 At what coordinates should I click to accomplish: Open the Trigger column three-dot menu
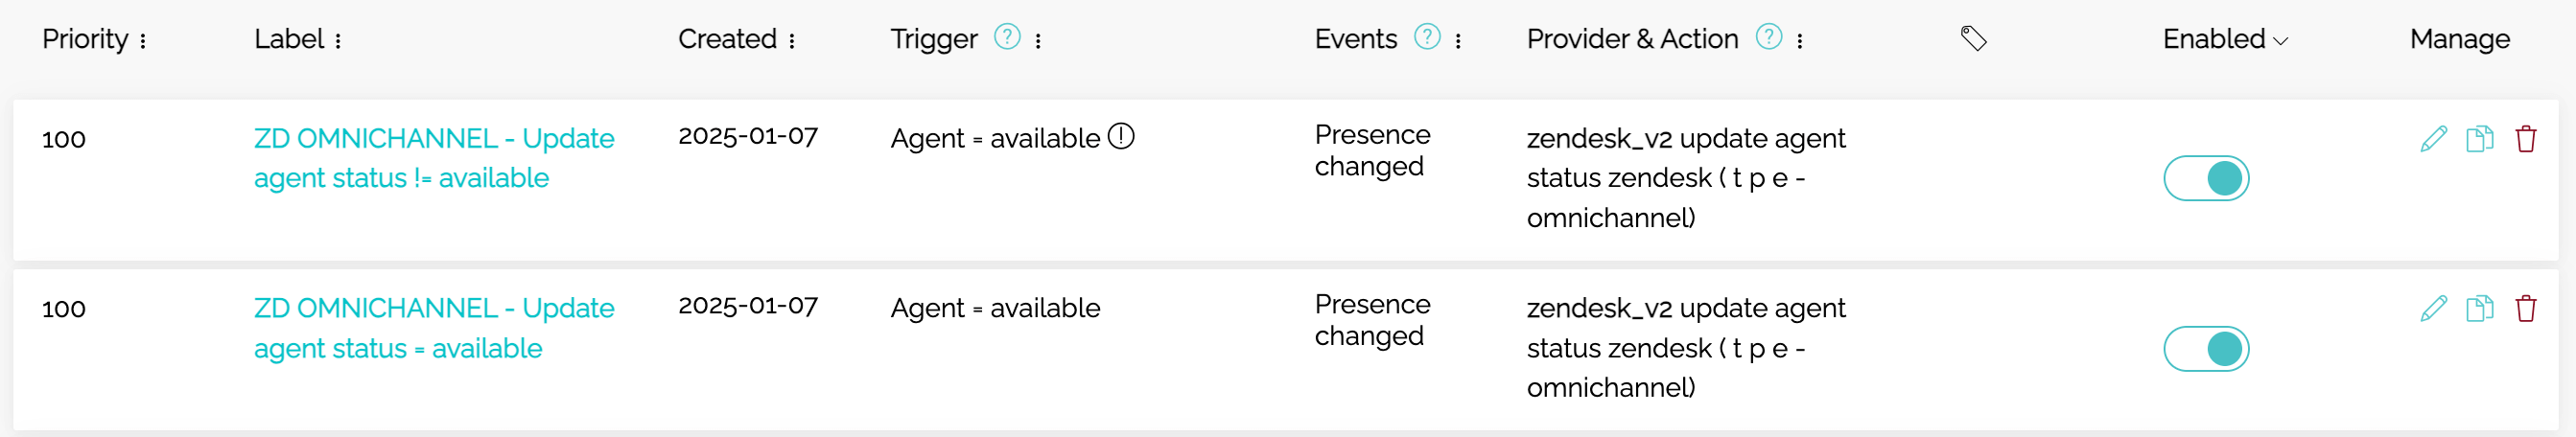(x=1038, y=41)
